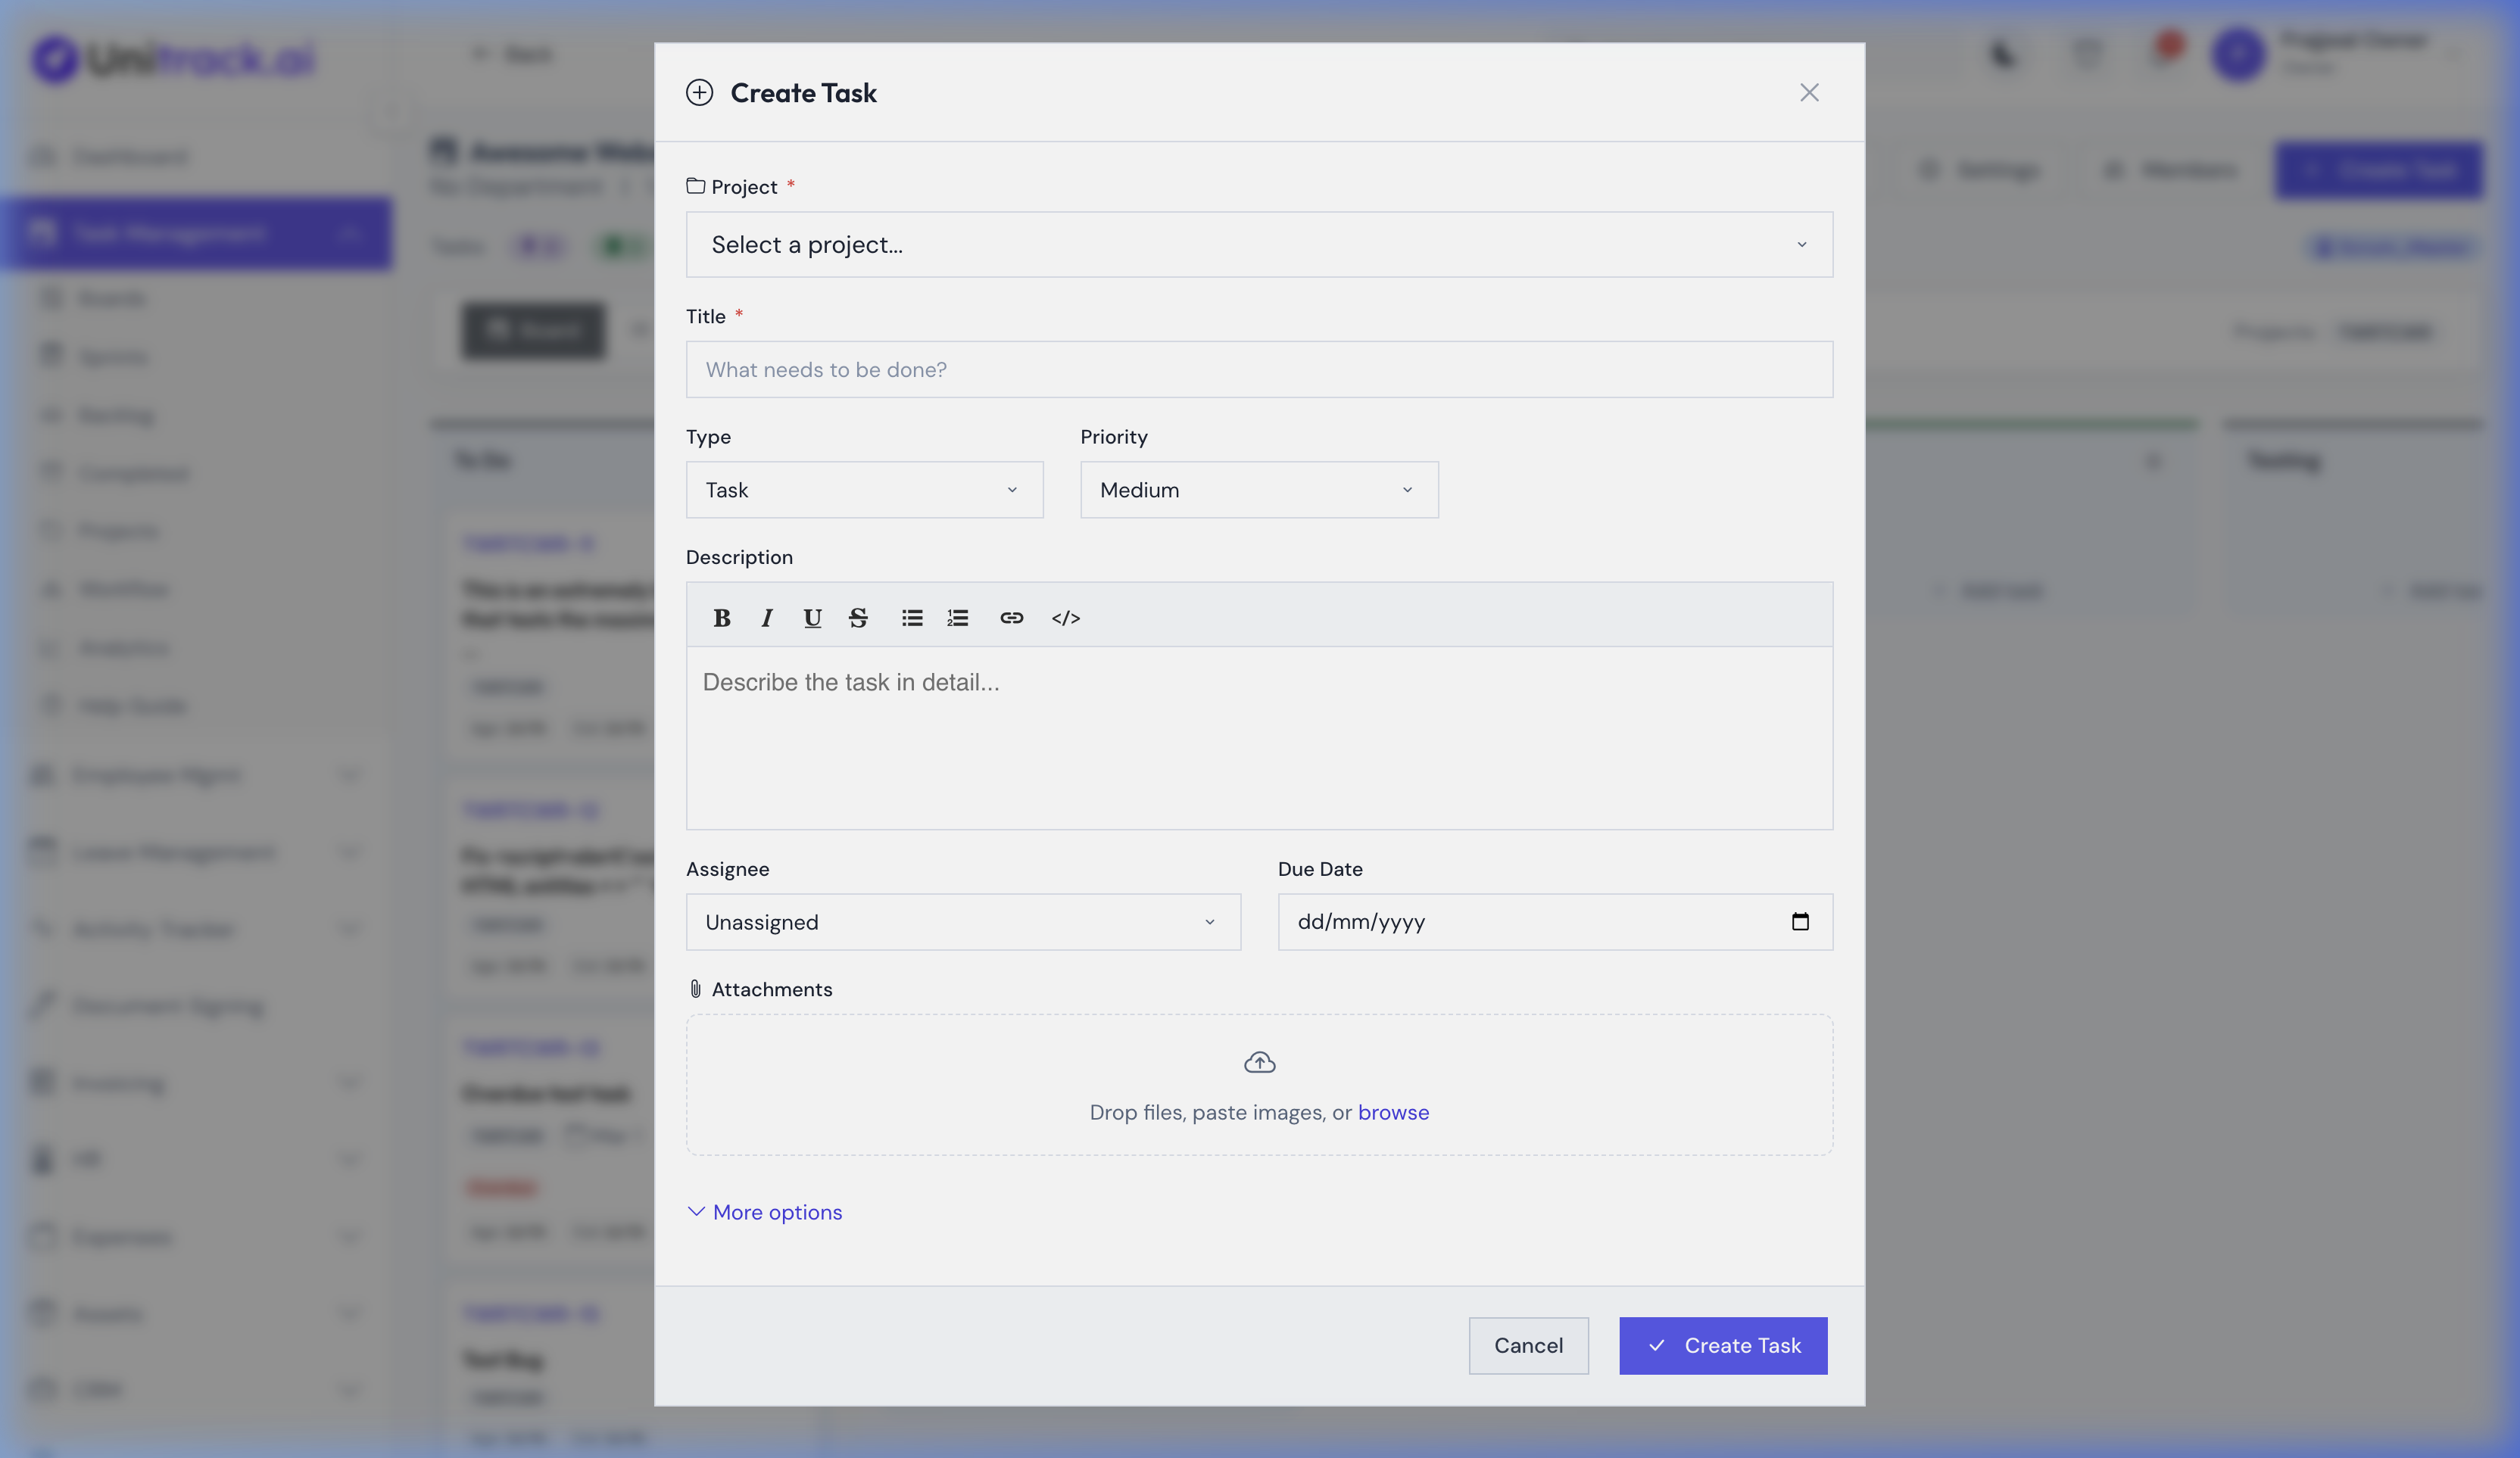This screenshot has width=2520, height=1458.
Task: Open Task Management in the sidebar
Action: (x=197, y=233)
